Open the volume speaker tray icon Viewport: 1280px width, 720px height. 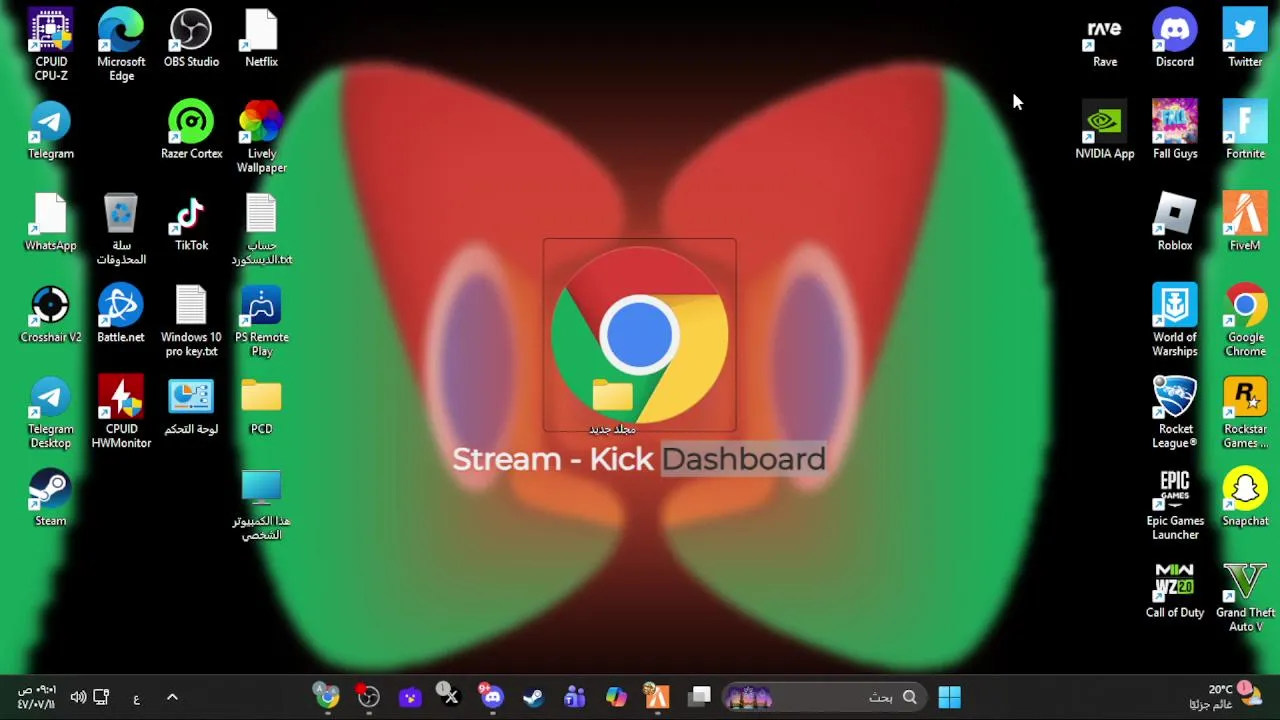coord(78,697)
